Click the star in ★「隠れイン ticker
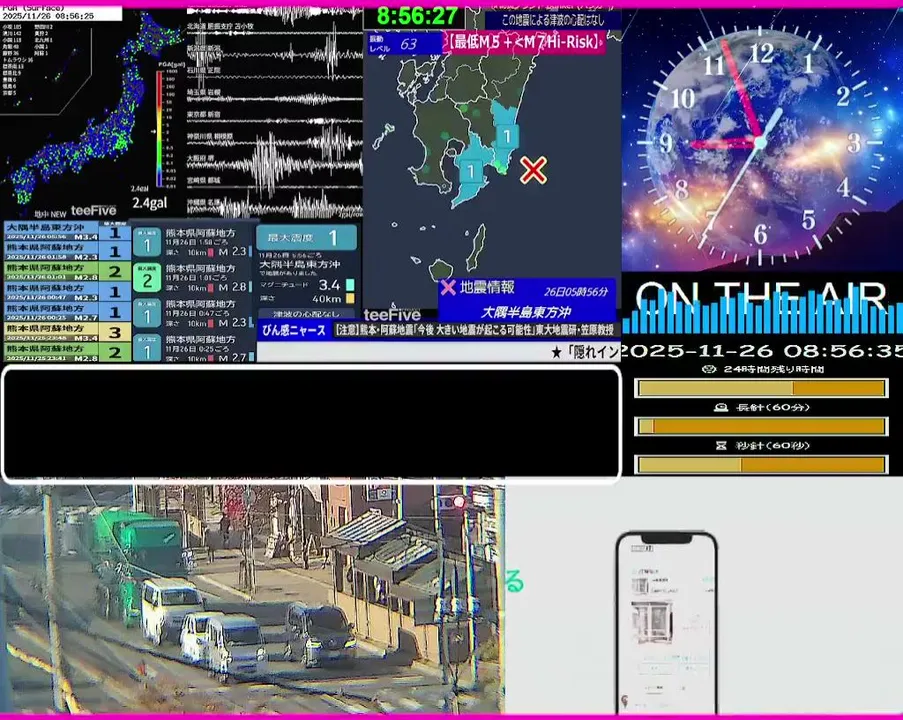Viewport: 903px width, 720px height. point(556,352)
